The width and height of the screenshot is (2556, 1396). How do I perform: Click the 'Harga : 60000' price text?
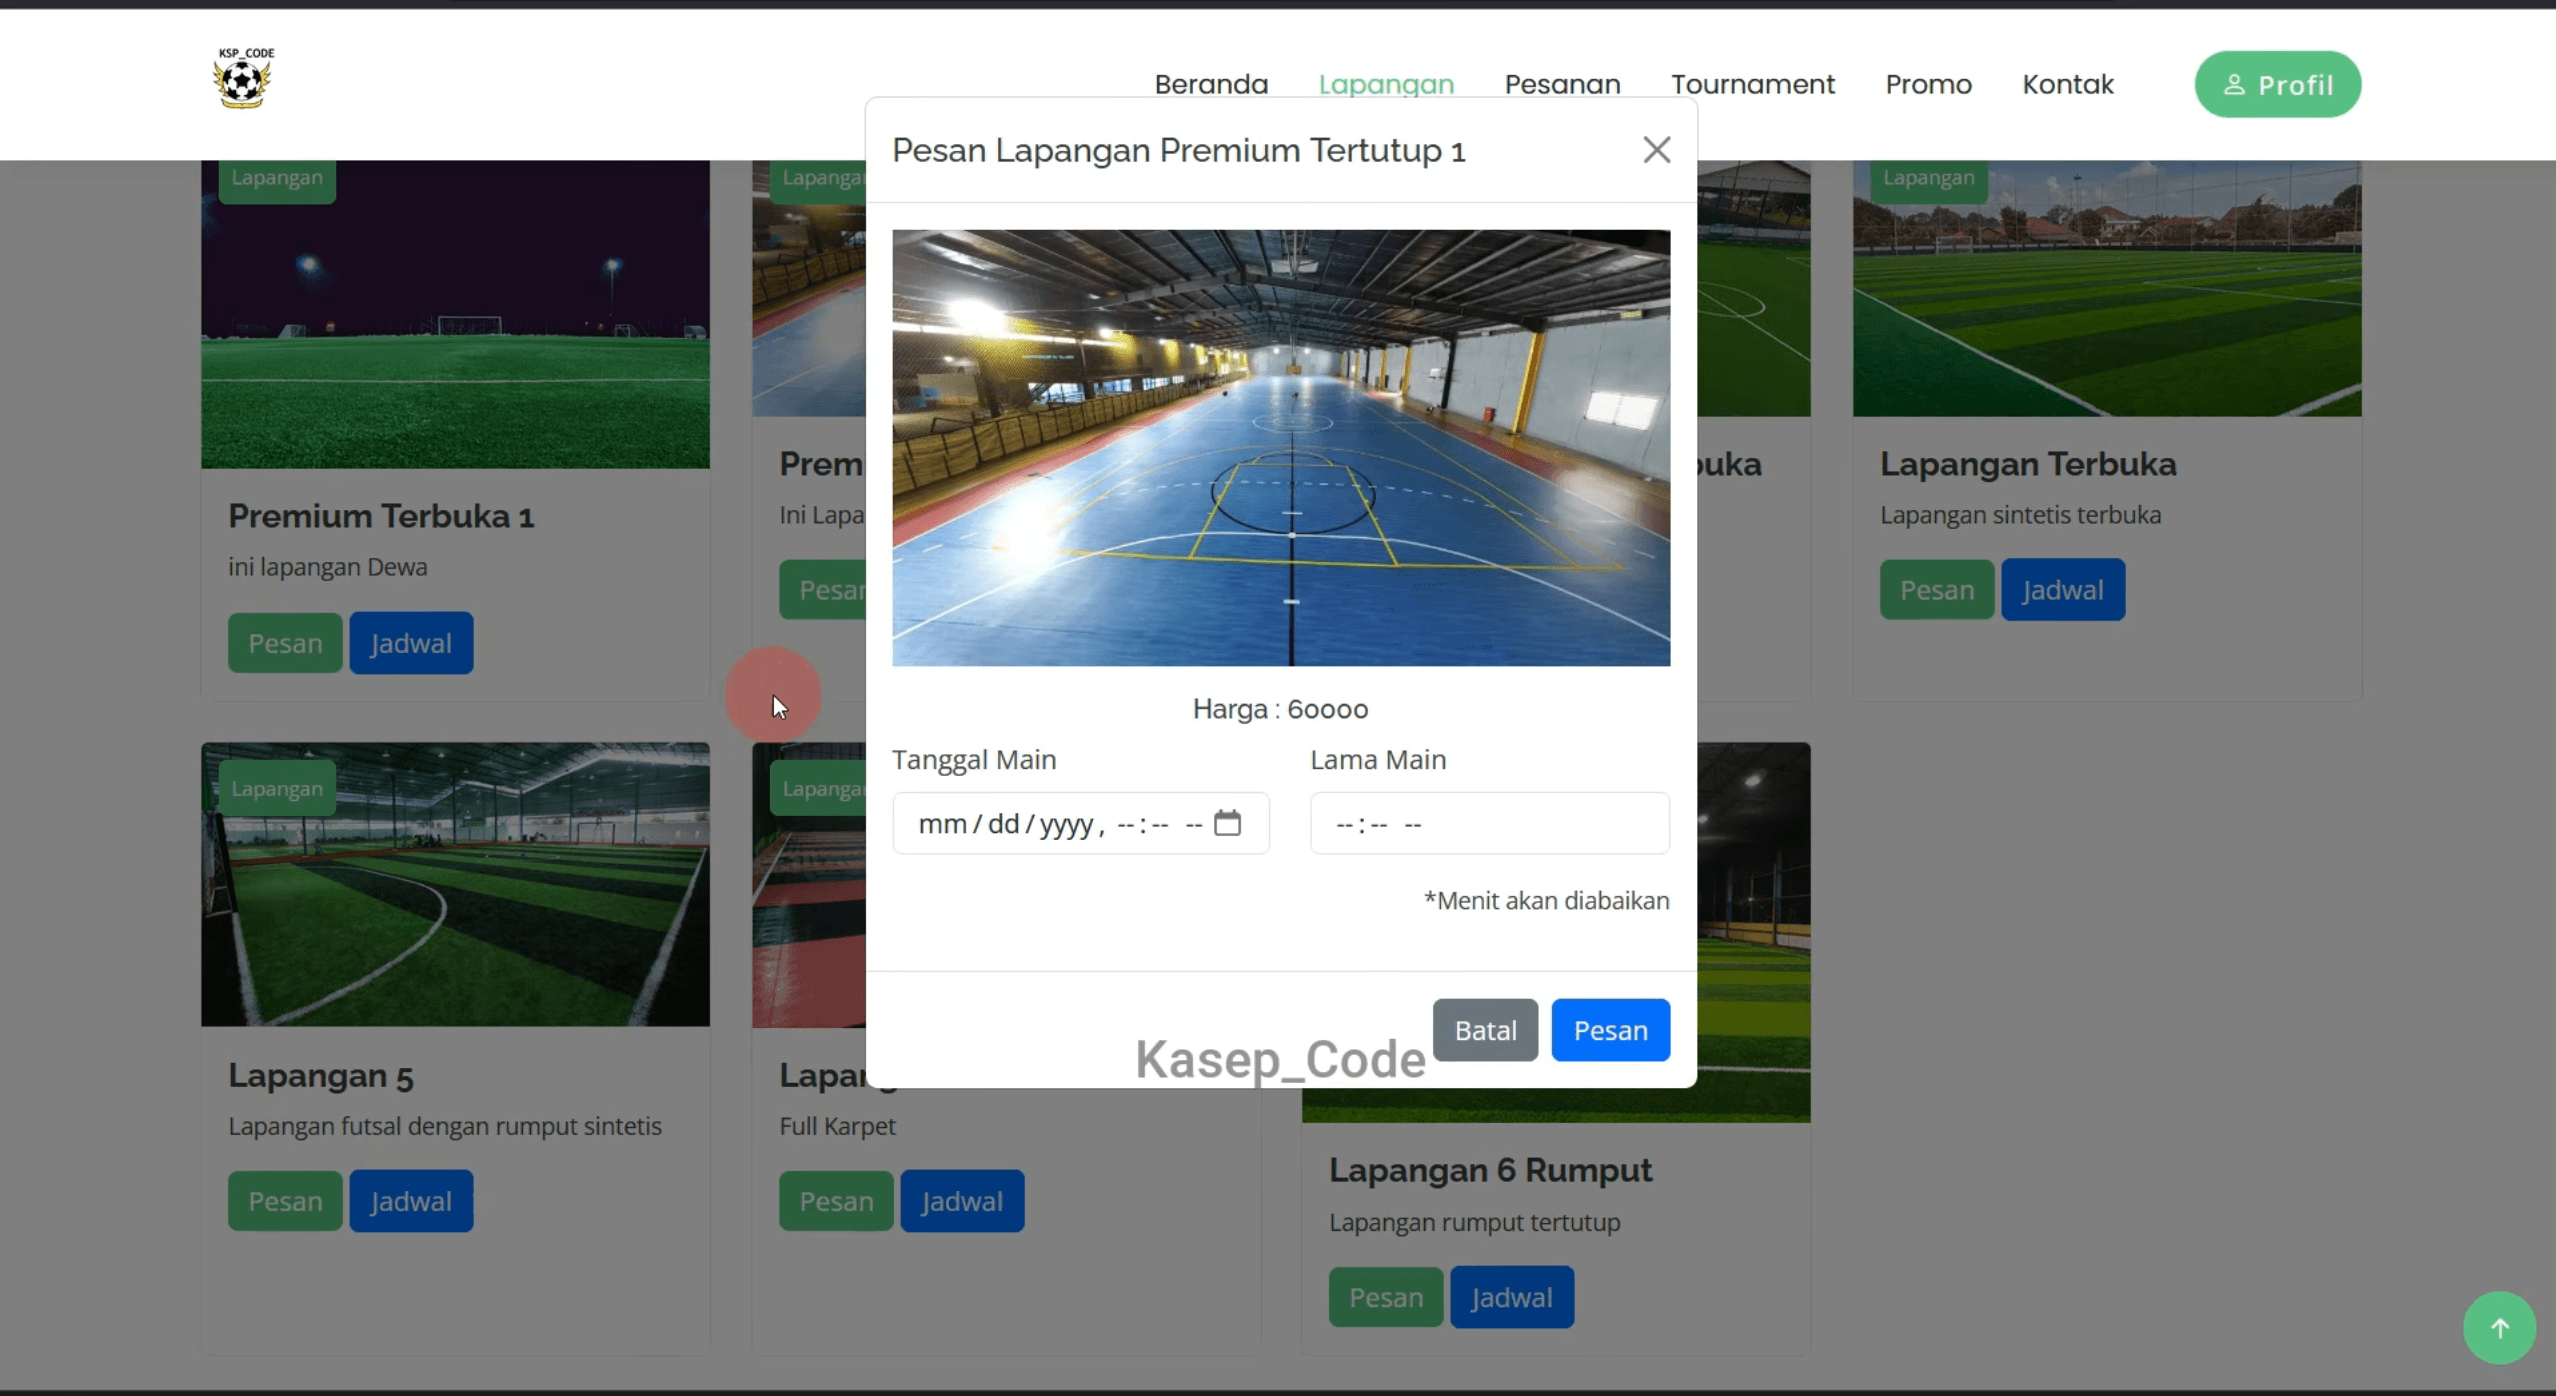[x=1280, y=709]
